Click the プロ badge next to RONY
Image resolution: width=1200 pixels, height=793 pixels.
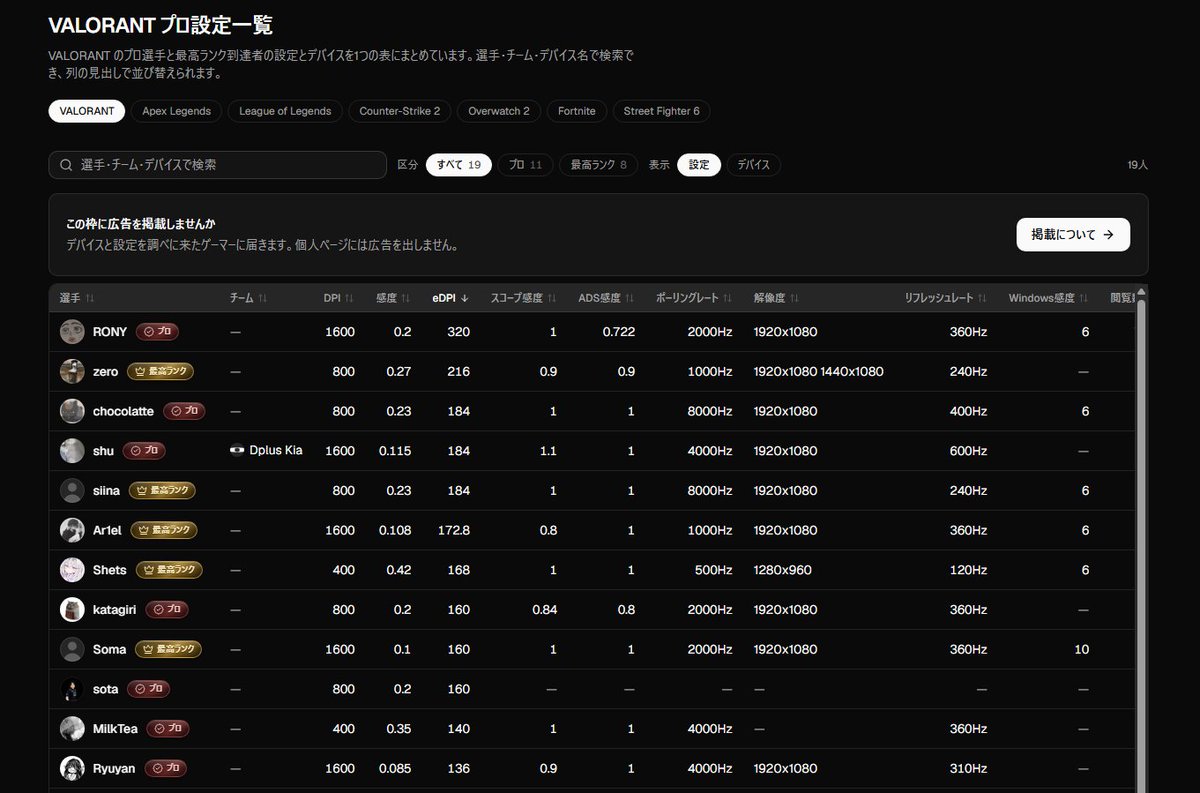[x=157, y=332]
